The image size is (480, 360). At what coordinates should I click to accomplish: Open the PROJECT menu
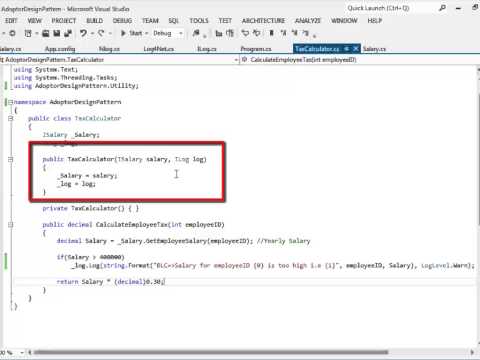[x=64, y=21]
